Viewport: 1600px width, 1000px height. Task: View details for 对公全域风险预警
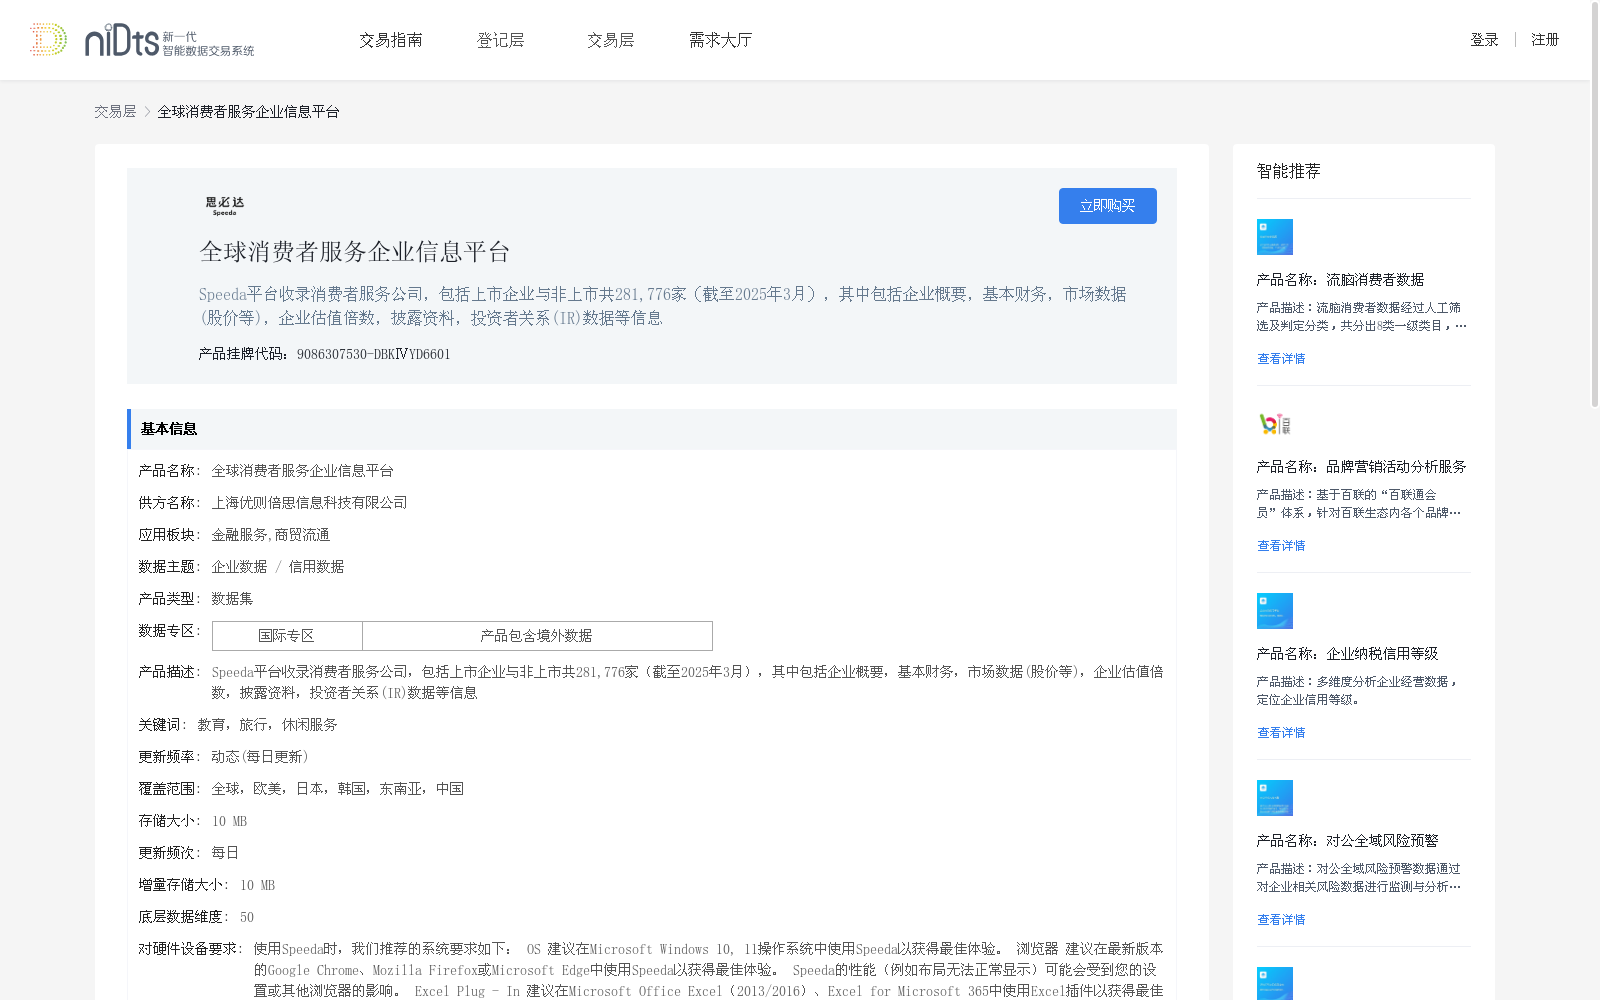(x=1281, y=920)
